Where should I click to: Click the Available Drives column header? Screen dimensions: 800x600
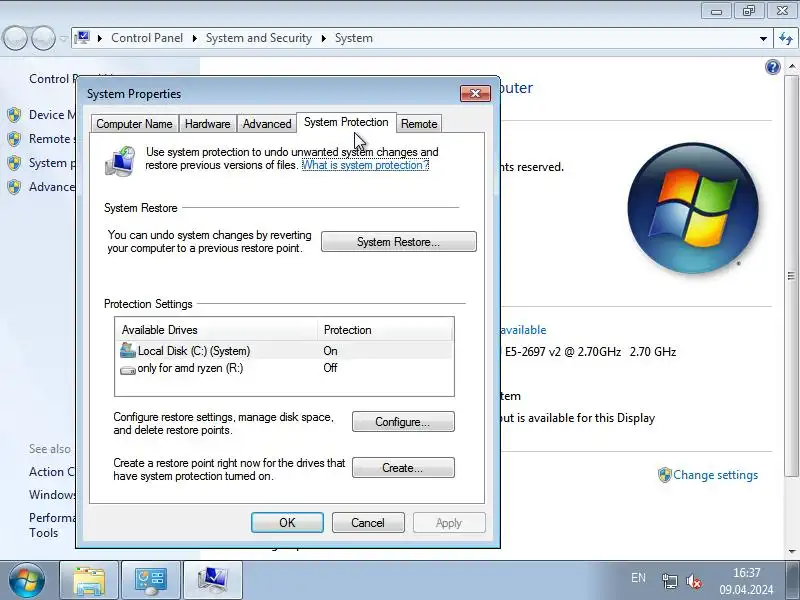[x=216, y=330]
